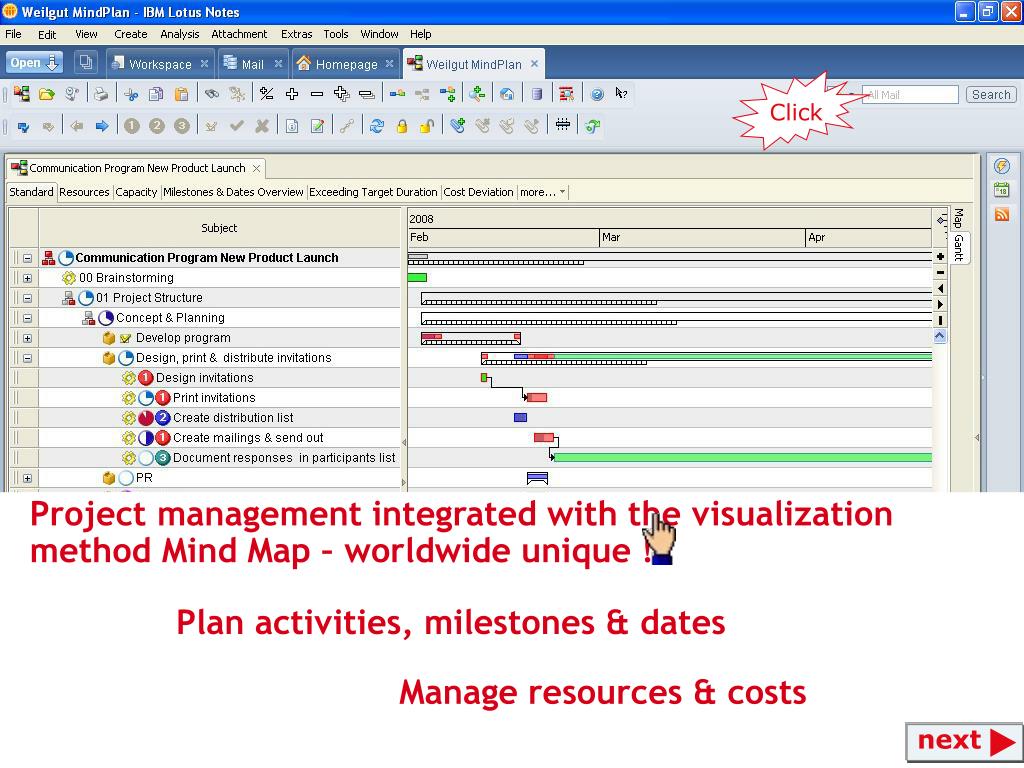The height and width of the screenshot is (768, 1024).
Task: Close the Communication Program document tab
Action: 257,168
